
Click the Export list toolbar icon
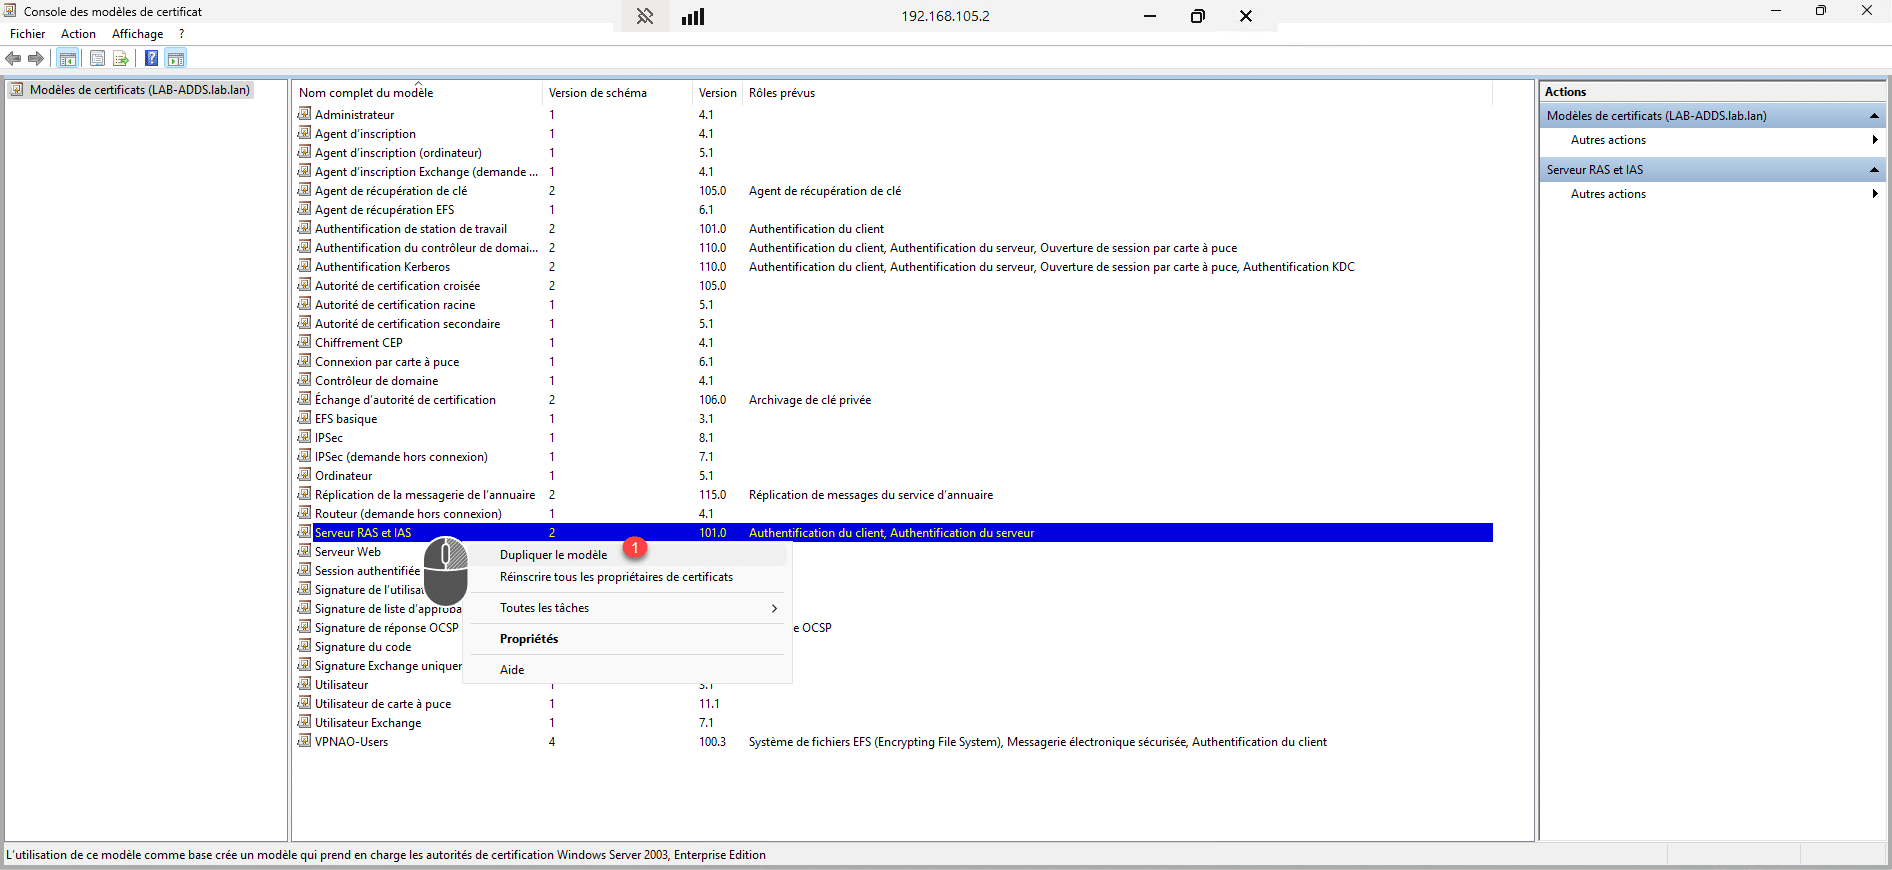[121, 58]
